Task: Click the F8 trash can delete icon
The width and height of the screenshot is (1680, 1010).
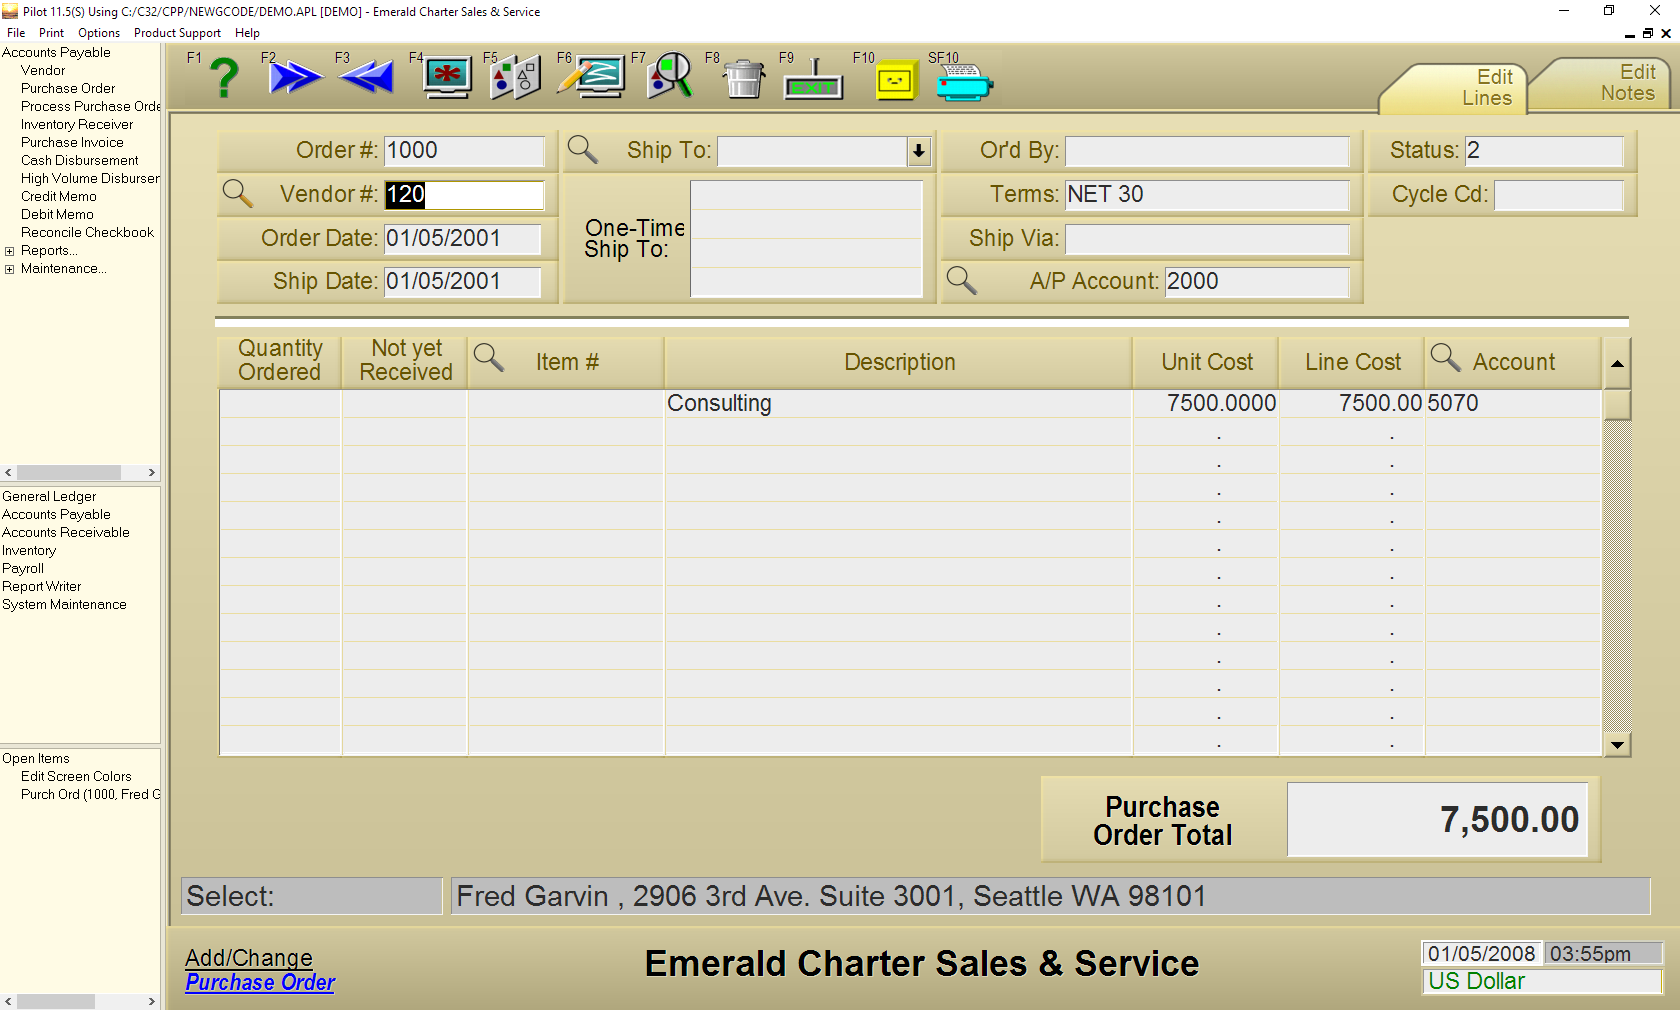Action: tap(743, 79)
